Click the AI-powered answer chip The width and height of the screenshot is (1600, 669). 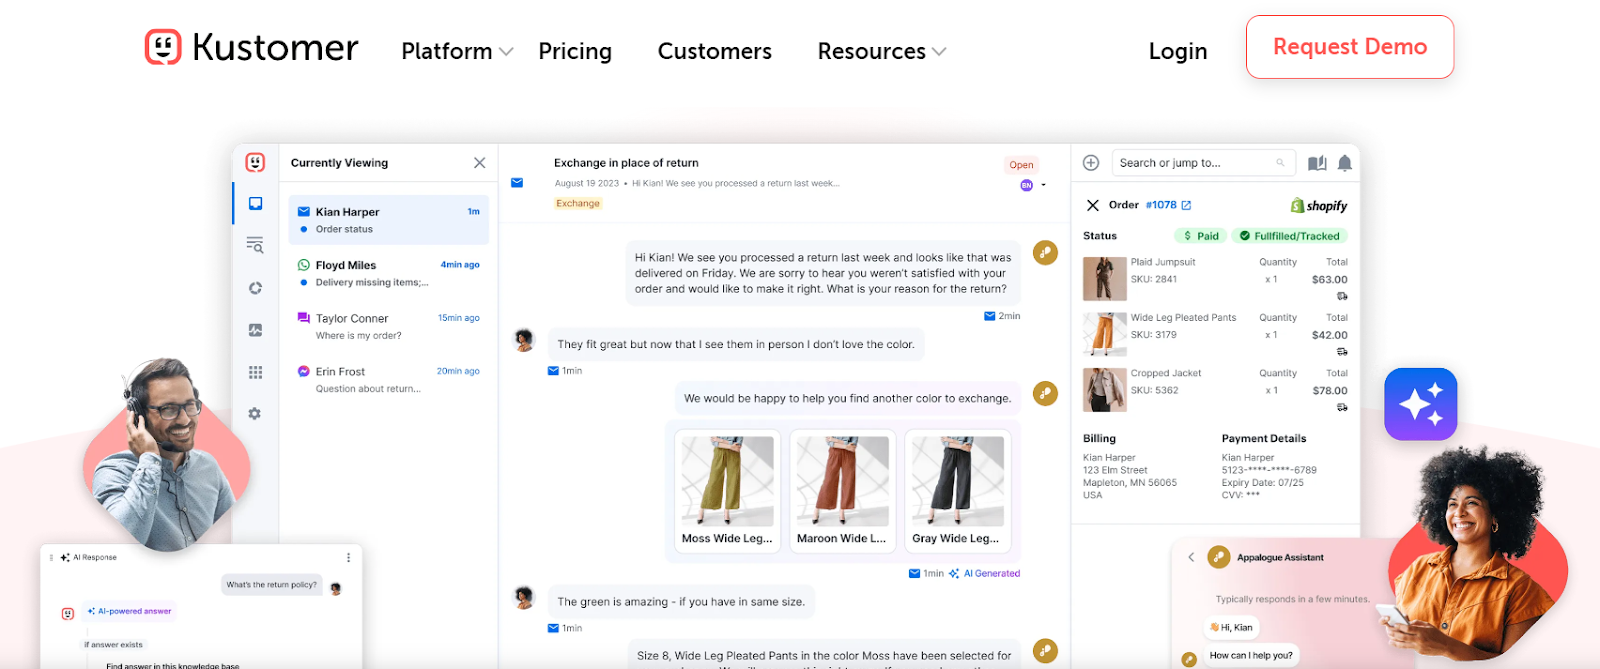(x=129, y=611)
